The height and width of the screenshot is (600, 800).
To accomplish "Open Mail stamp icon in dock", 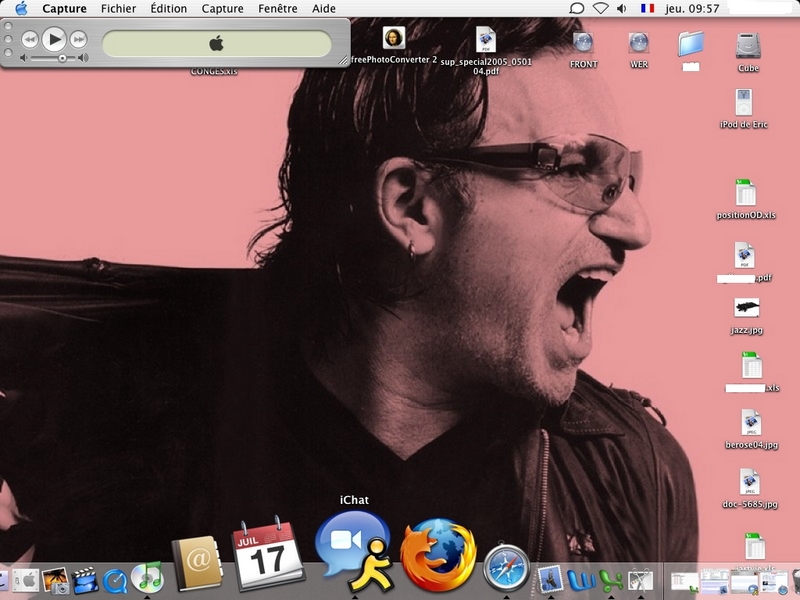I will (x=549, y=579).
